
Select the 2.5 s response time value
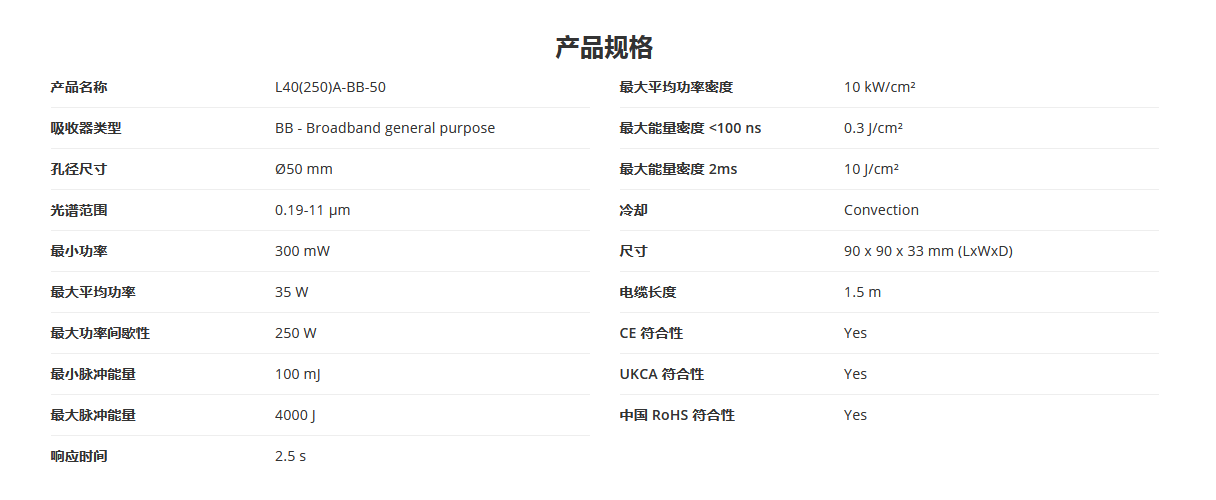tap(290, 456)
